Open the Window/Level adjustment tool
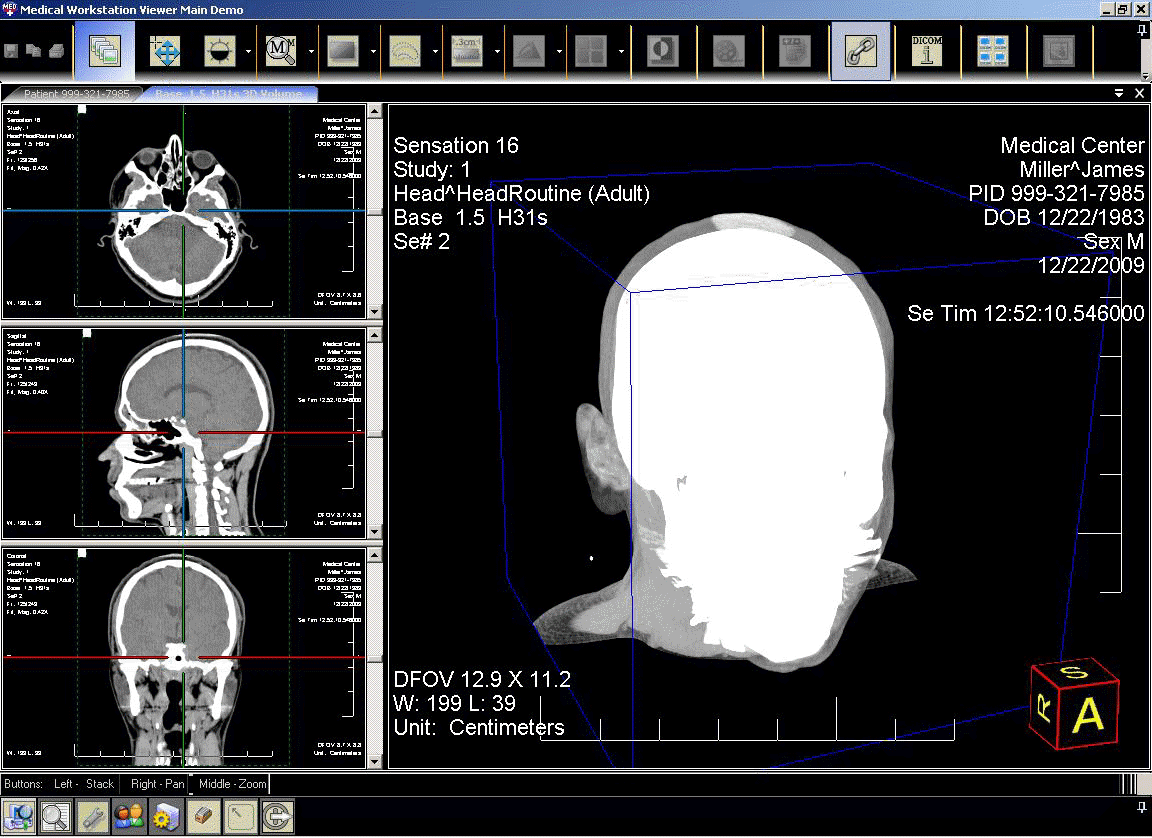The width and height of the screenshot is (1152, 838). (222, 51)
